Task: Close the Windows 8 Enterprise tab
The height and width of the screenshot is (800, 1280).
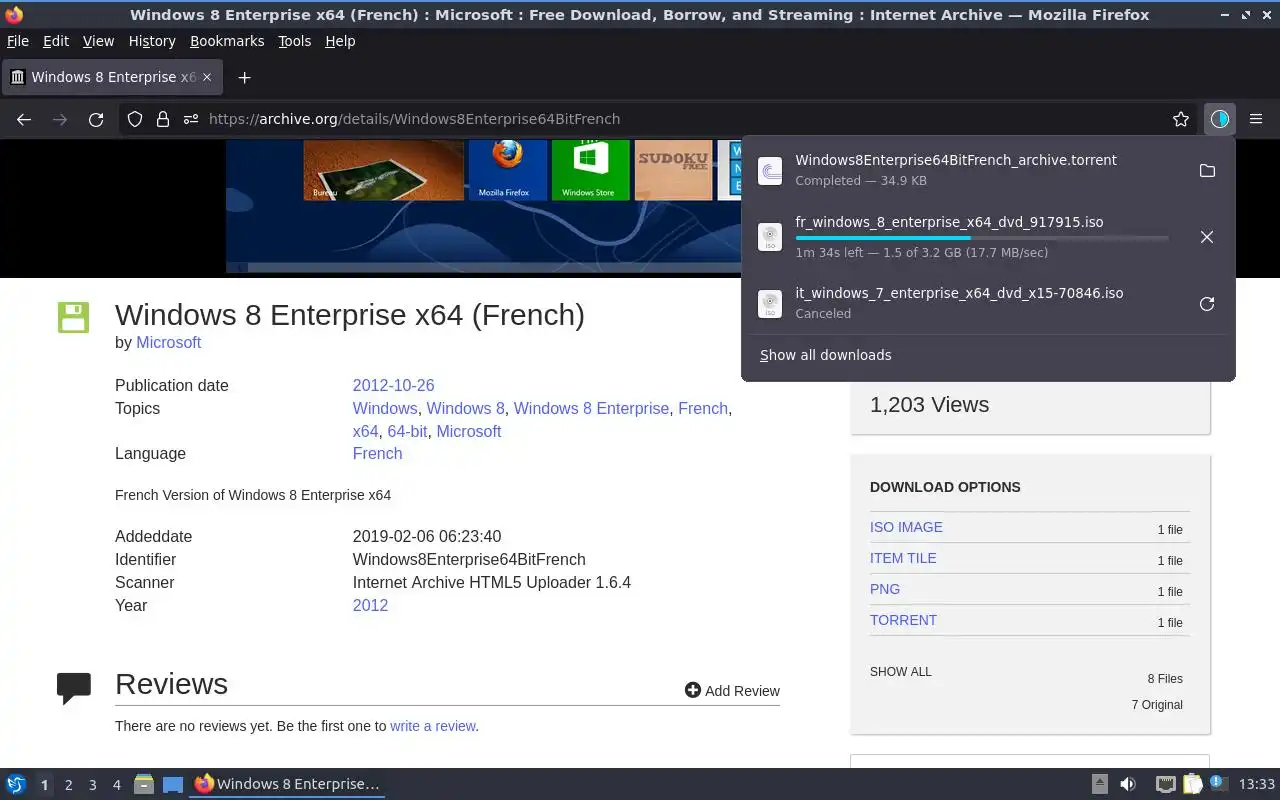Action: 207,77
